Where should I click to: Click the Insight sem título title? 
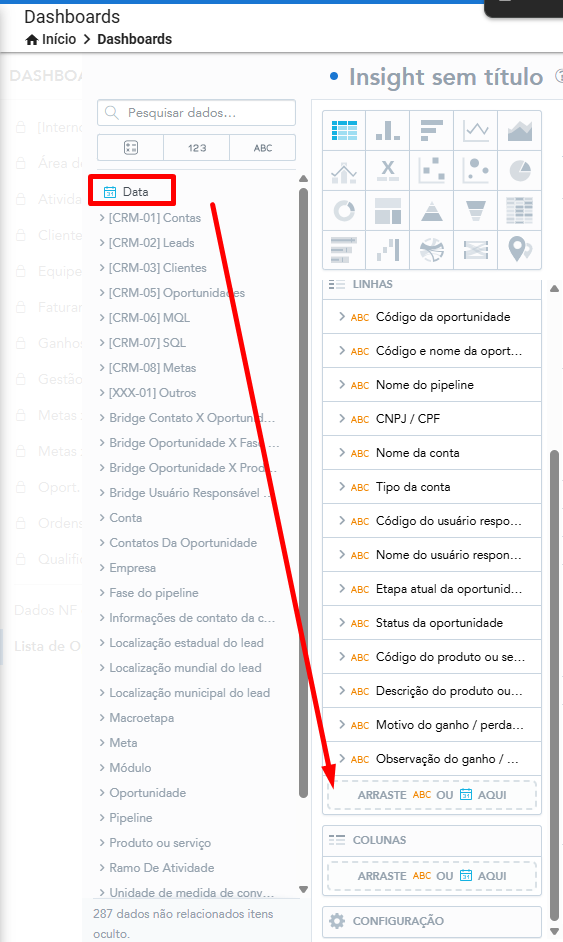(x=446, y=77)
